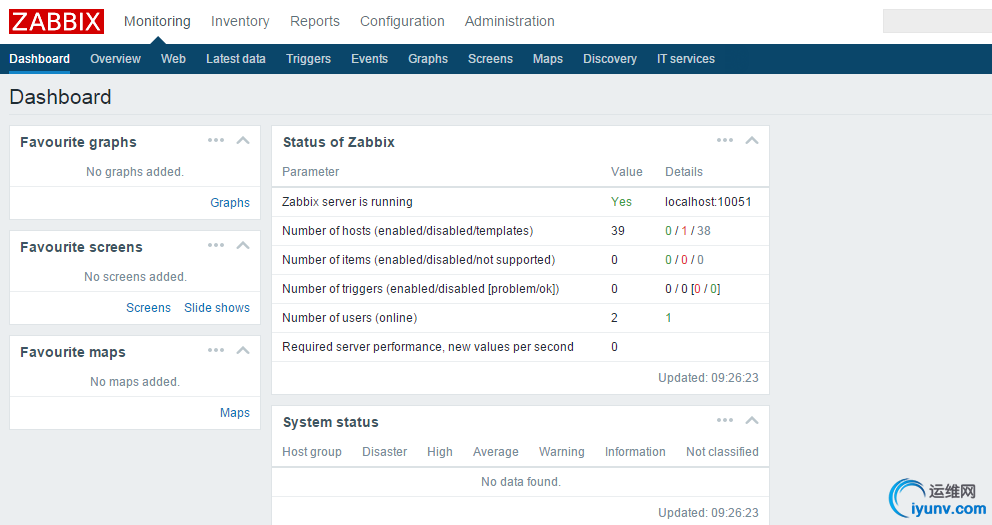Select the Dashboard submenu tab
This screenshot has height=525, width=992.
point(39,59)
